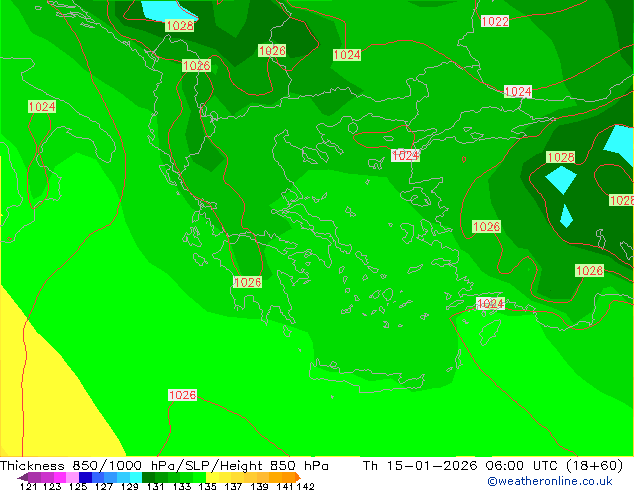The width and height of the screenshot is (634, 490).
Task: Click the 1024 label over southern Italy
Action: coord(42,107)
